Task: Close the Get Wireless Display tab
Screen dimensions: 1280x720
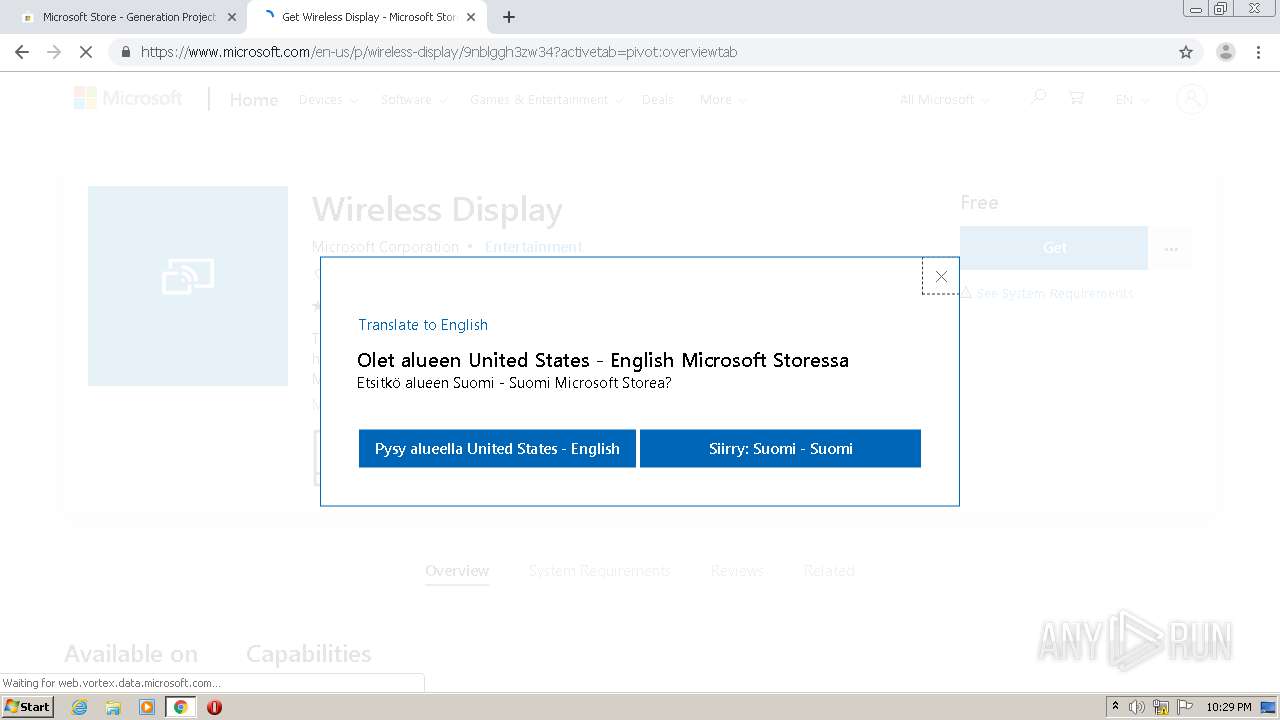Action: click(x=471, y=17)
